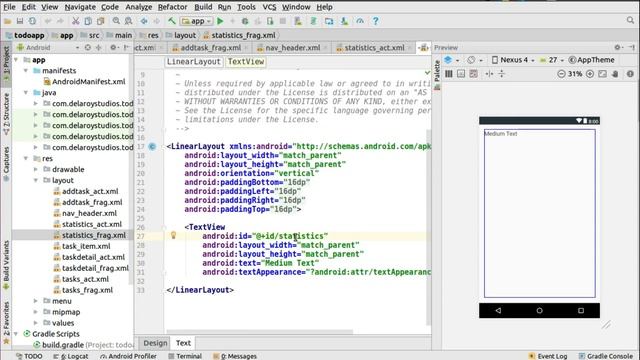Open the AppTheme theme selector

click(x=591, y=60)
